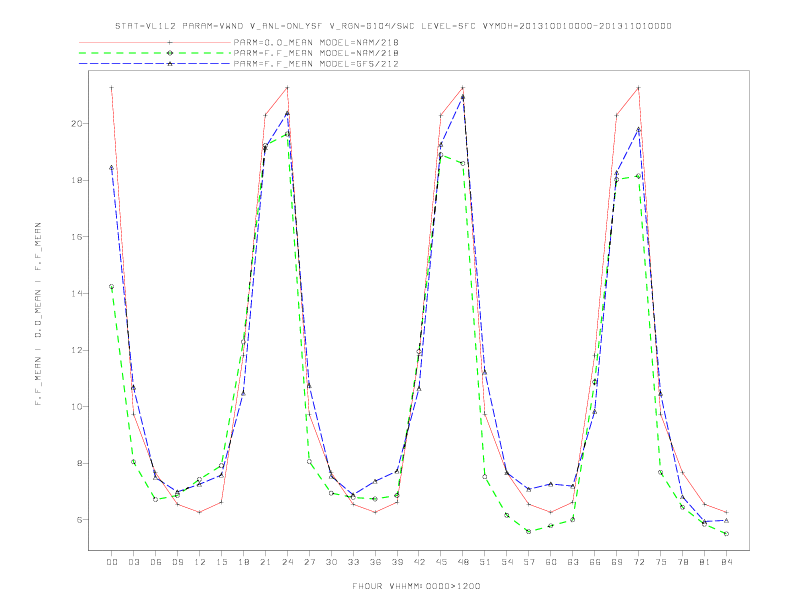The width and height of the screenshot is (792, 612).
Task: Click x-axis tick label 45
Action: [x=441, y=562]
